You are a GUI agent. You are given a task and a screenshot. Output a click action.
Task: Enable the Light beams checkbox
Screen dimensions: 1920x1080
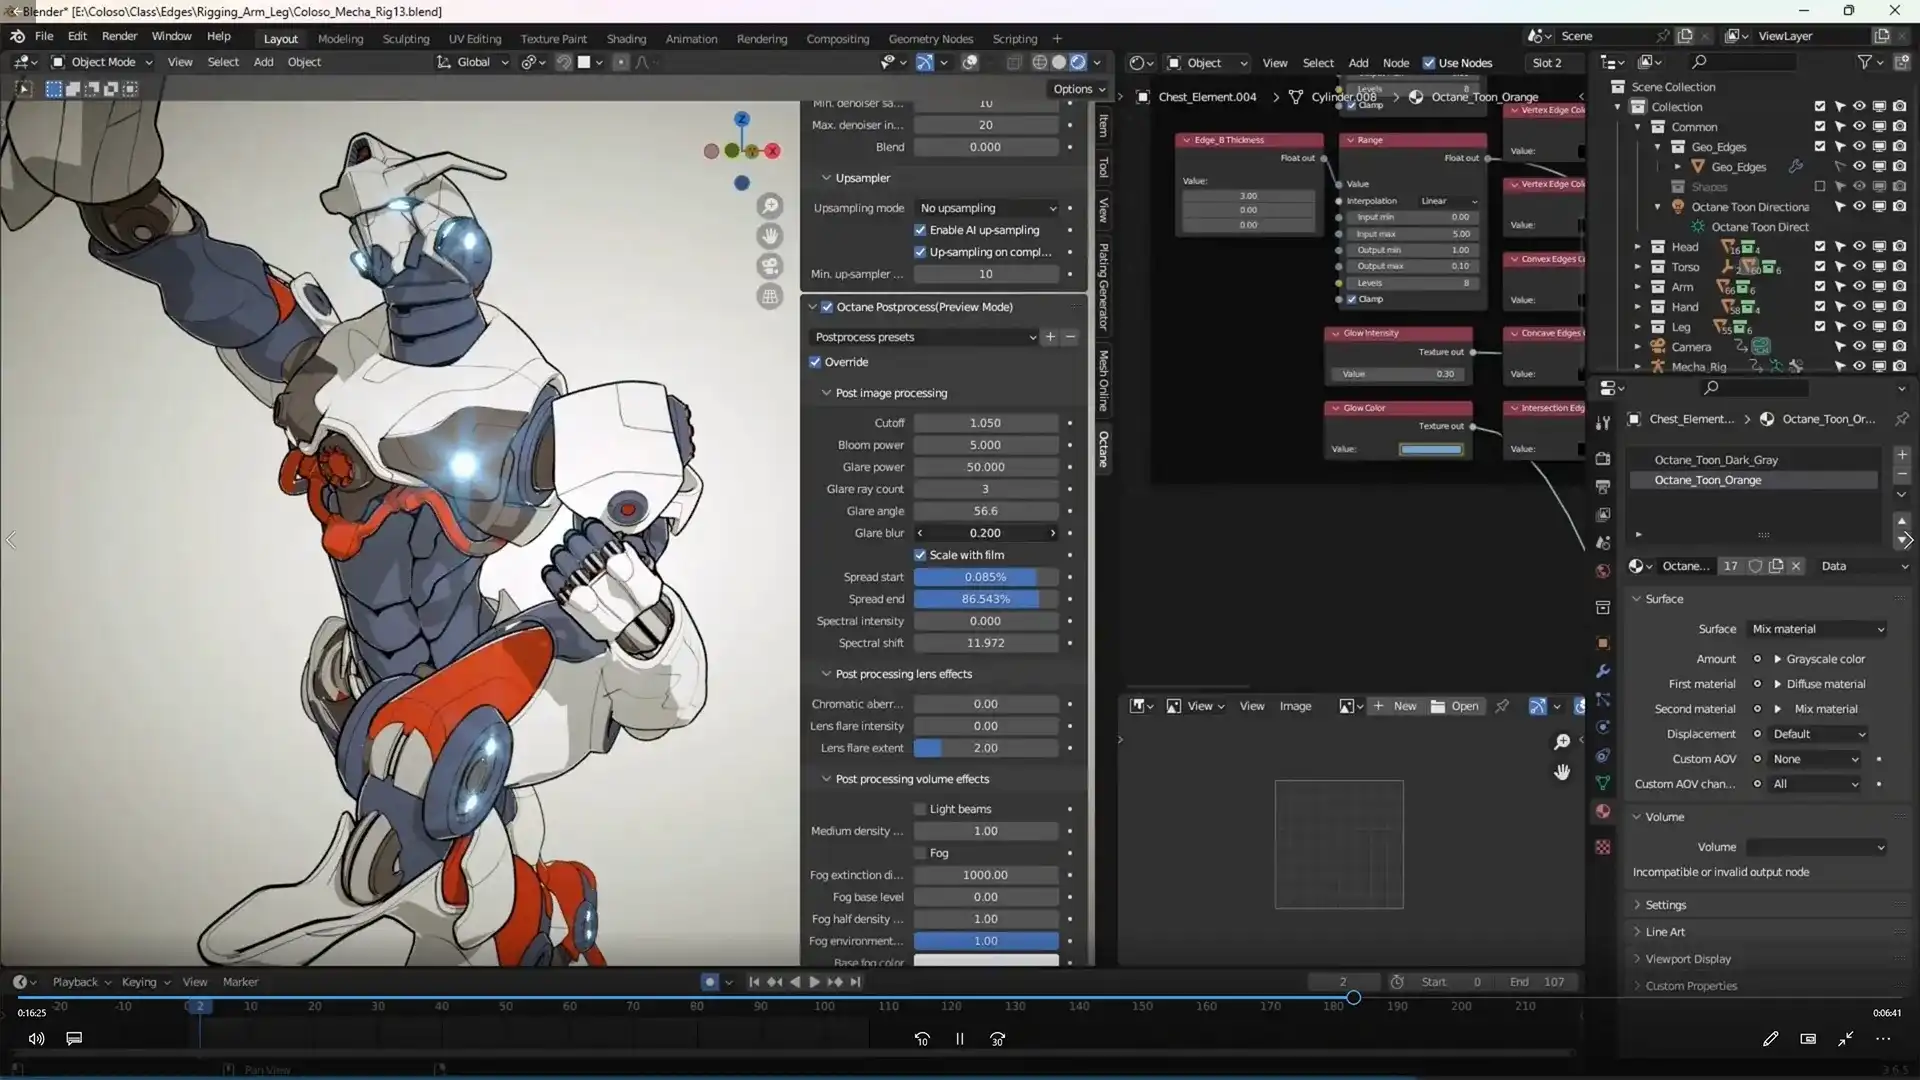(921, 808)
